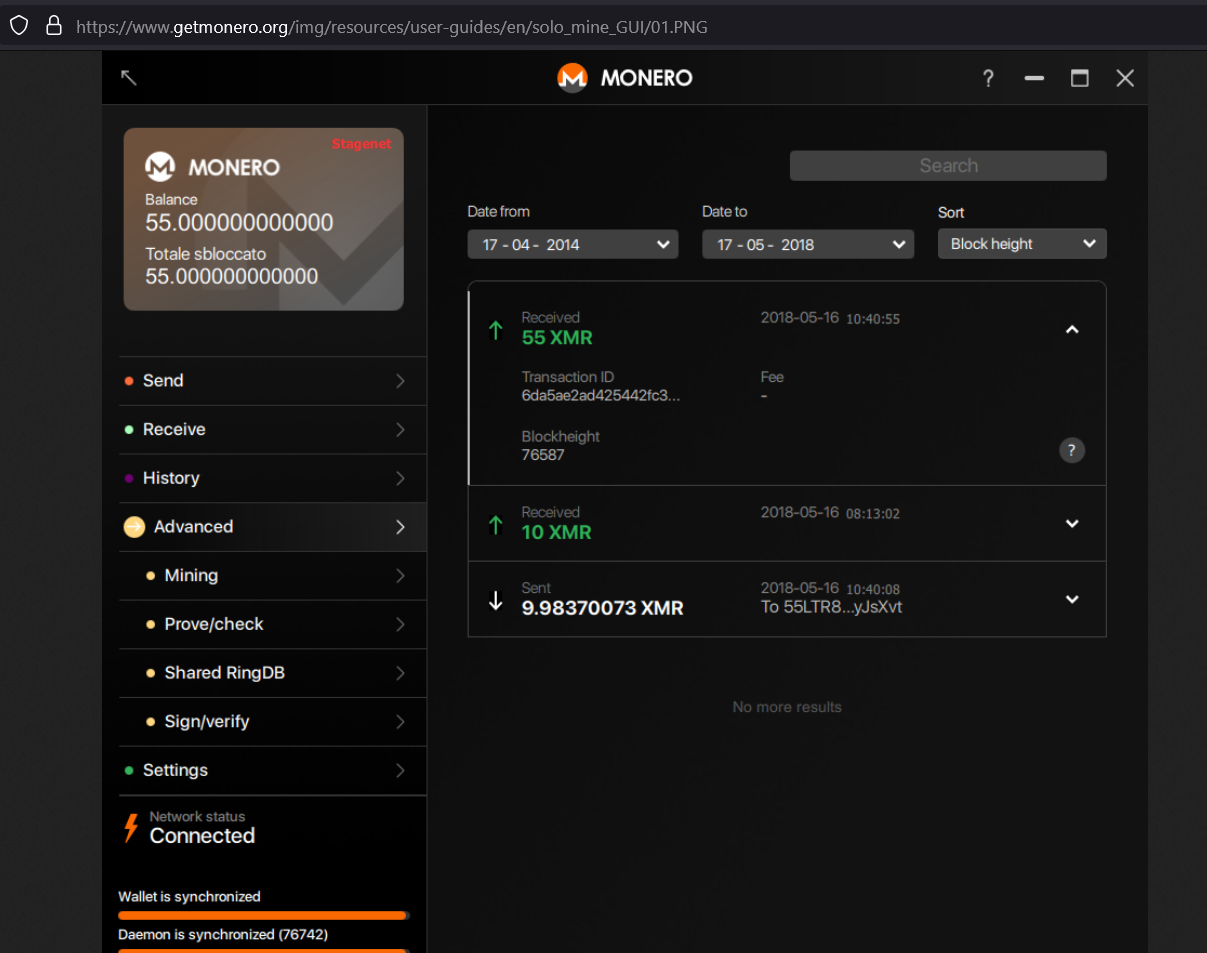Go to the Receive page

click(272, 429)
